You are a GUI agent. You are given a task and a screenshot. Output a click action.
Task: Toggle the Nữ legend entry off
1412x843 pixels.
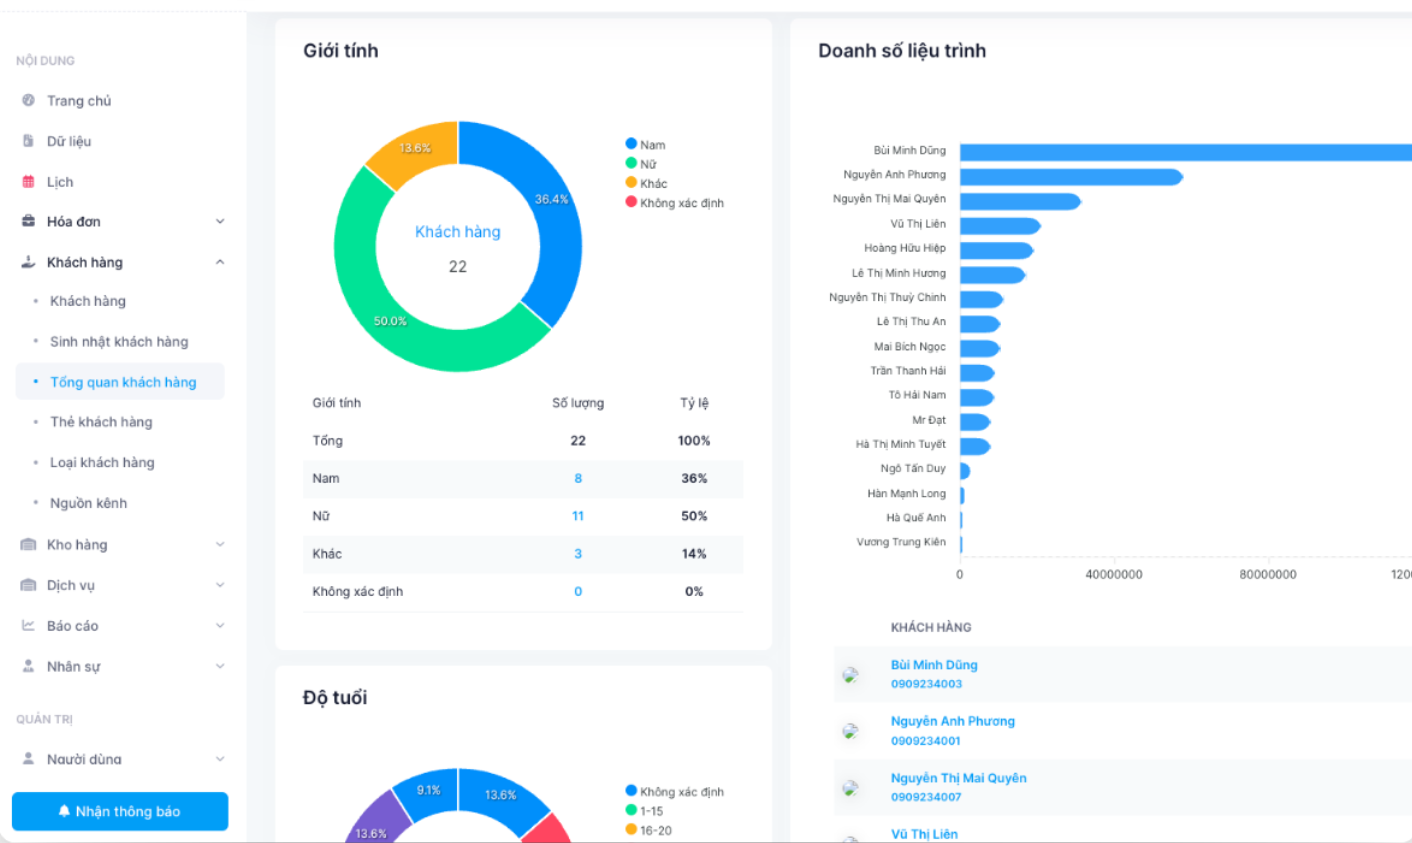click(x=641, y=164)
